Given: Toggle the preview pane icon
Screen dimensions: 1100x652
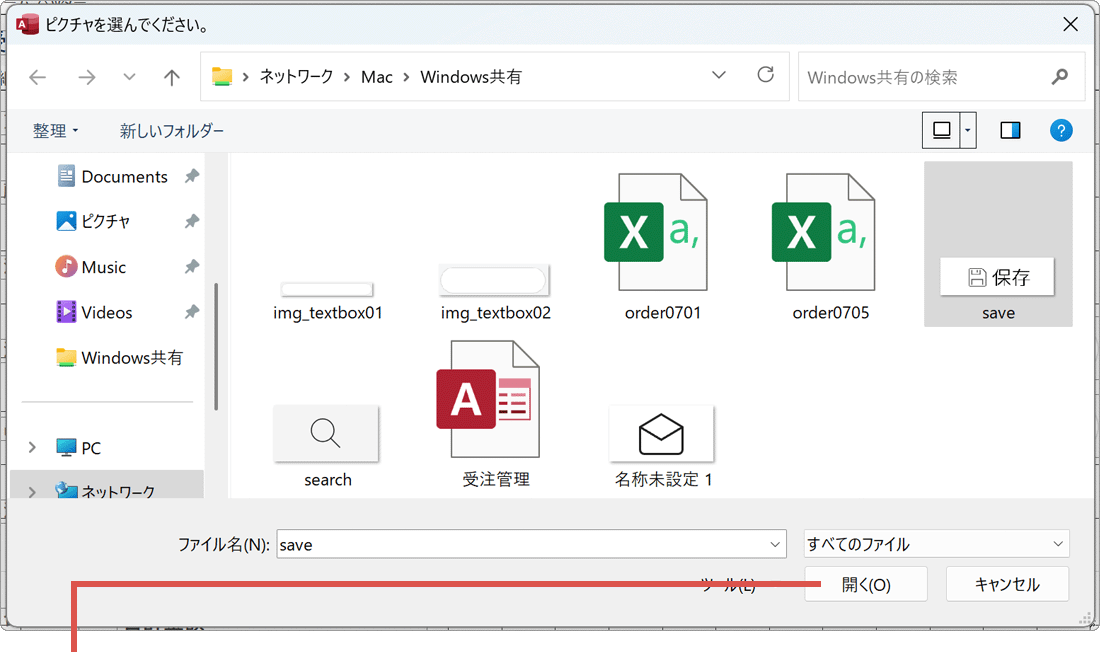Looking at the screenshot, I should pyautogui.click(x=1010, y=131).
